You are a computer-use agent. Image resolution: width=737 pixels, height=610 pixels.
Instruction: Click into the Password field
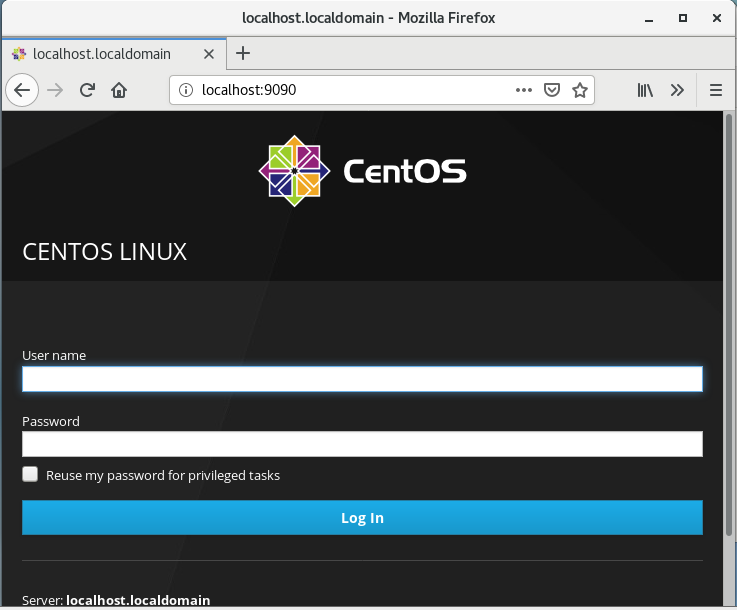362,444
